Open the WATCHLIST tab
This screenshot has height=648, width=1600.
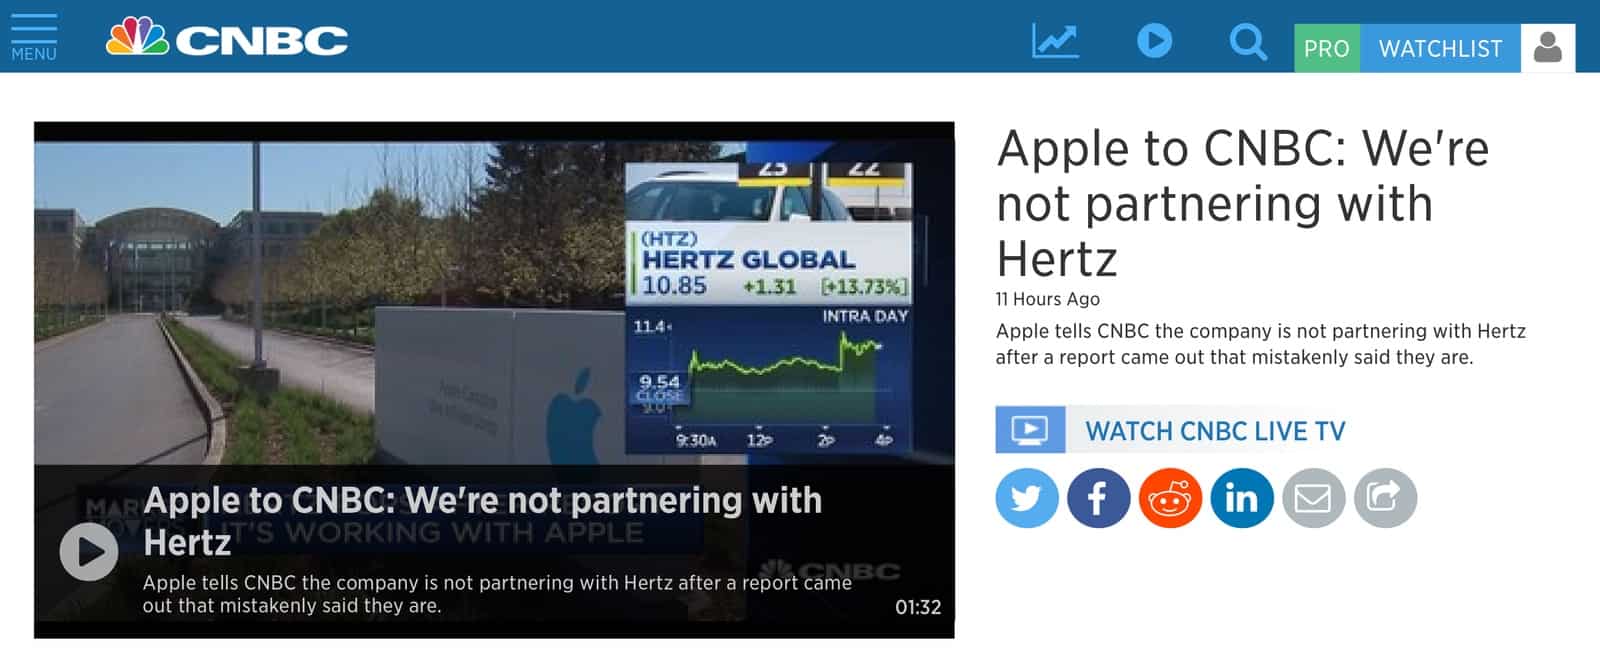1440,48
